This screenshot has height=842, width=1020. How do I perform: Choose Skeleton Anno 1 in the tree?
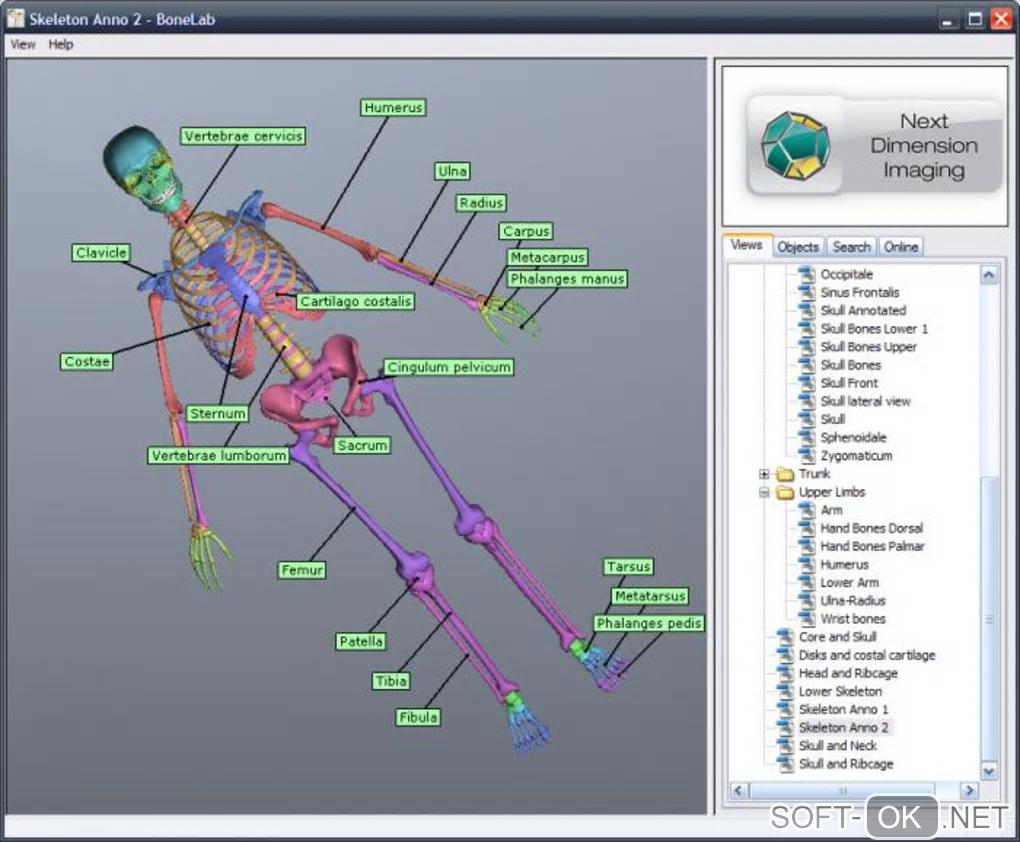pyautogui.click(x=843, y=709)
